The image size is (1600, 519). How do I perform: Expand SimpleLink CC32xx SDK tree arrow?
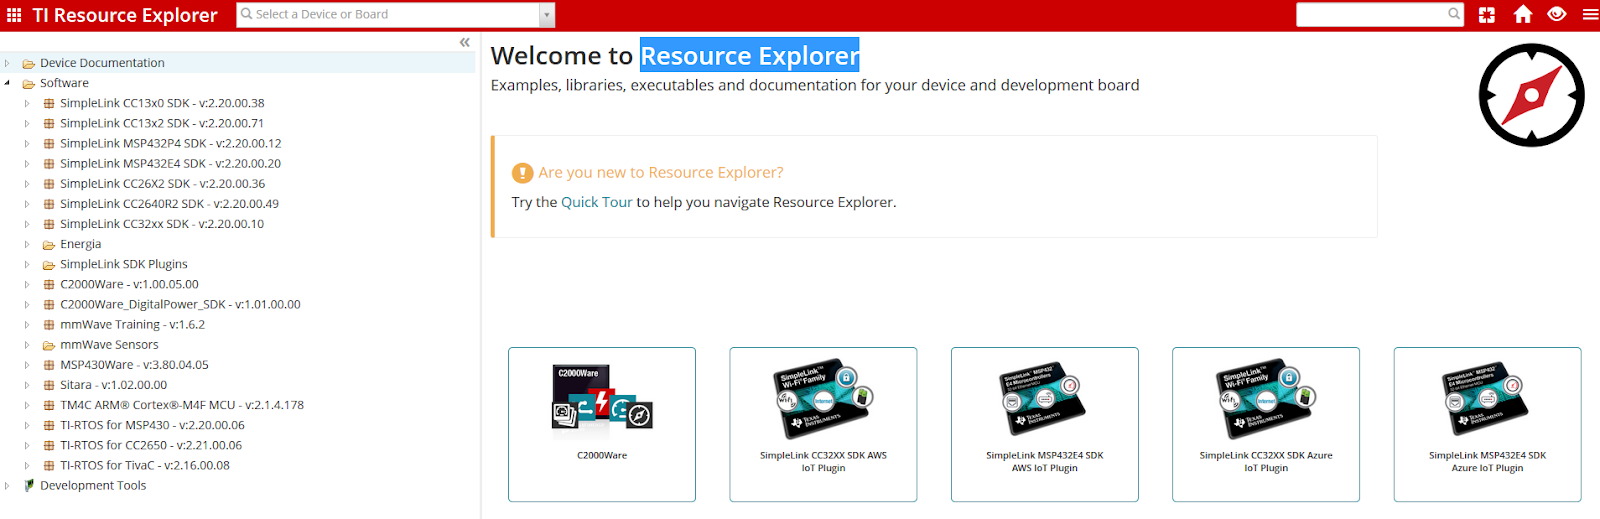pyautogui.click(x=27, y=224)
